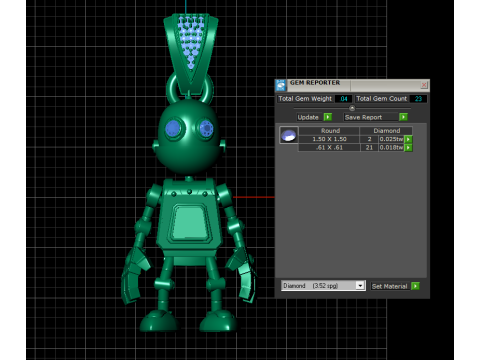This screenshot has width=480, height=360.
Task: Close the Gem Reporter panel
Action: click(424, 85)
